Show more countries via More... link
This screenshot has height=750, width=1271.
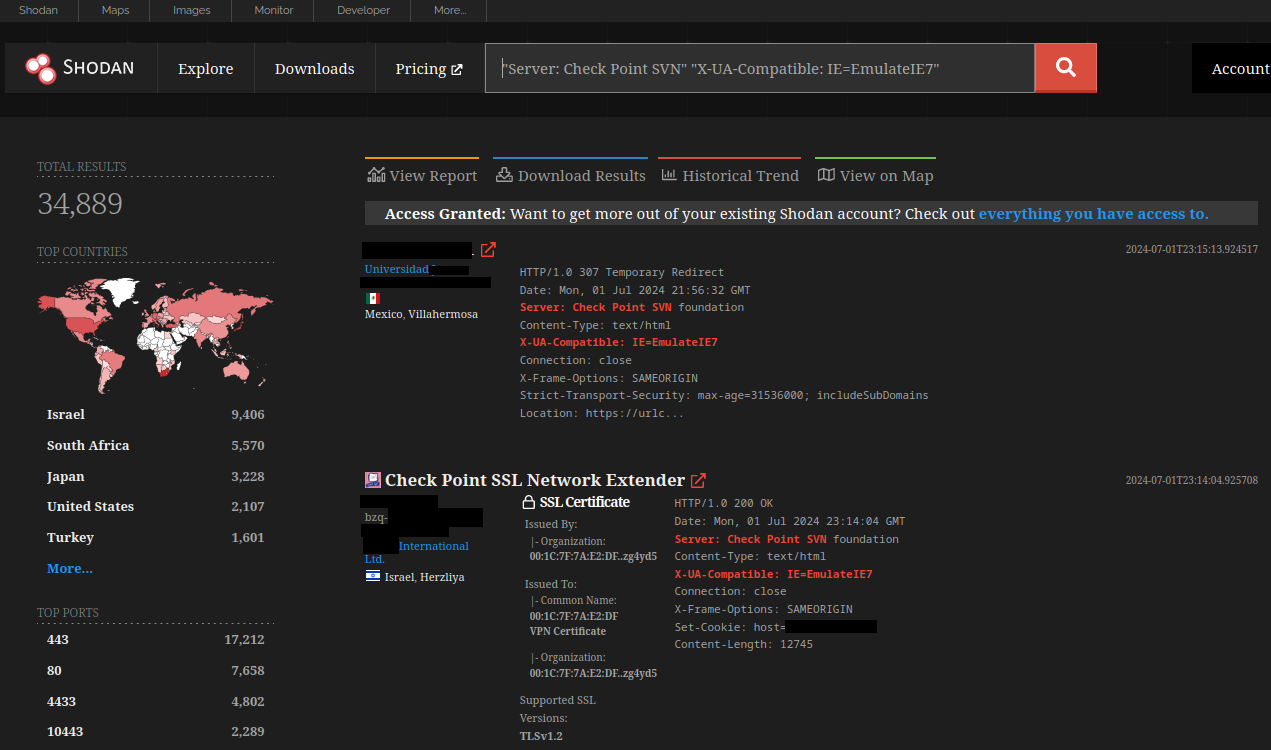click(x=70, y=568)
